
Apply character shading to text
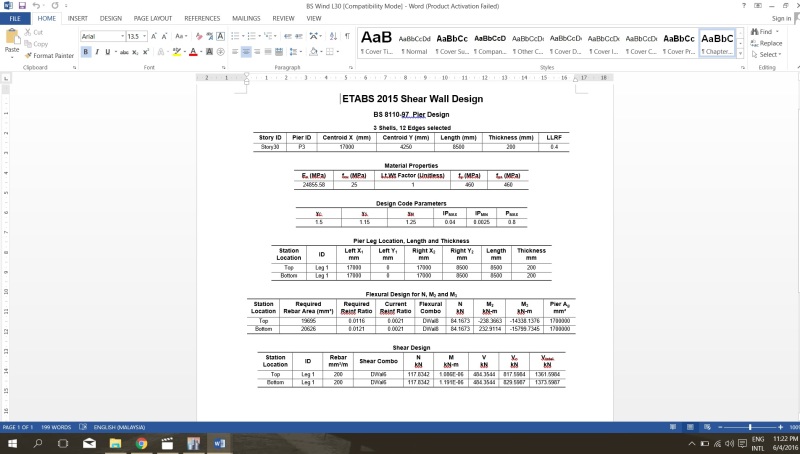coord(209,52)
